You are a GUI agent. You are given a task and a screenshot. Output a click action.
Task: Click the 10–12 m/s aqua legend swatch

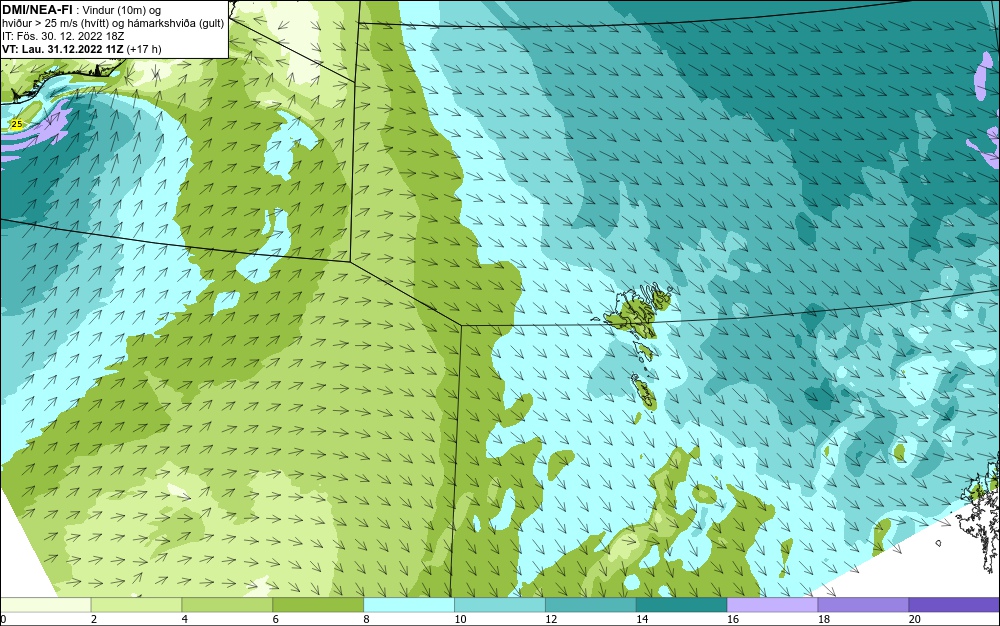[x=500, y=604]
